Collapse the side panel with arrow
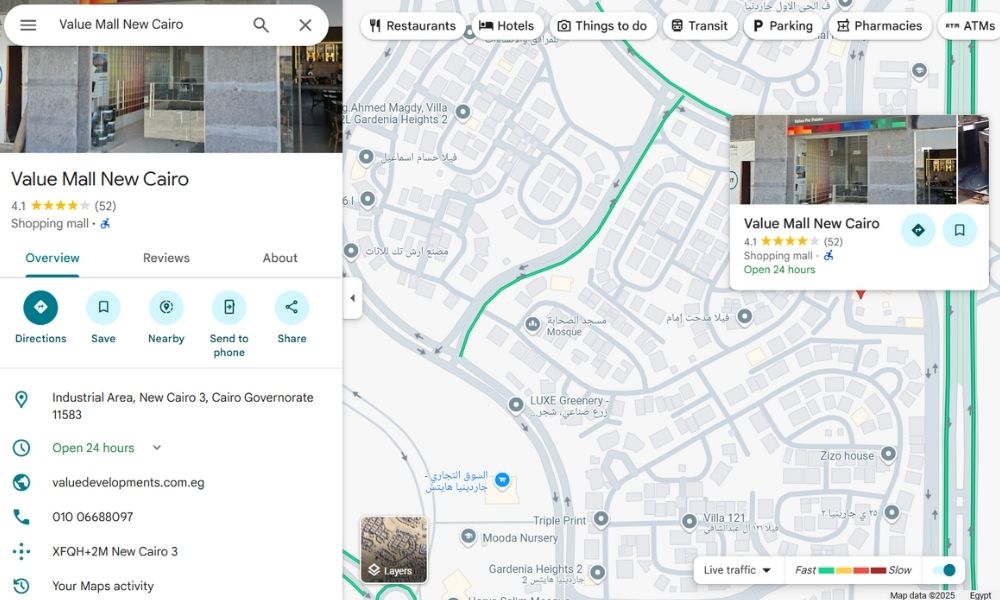The width and height of the screenshot is (1000, 600). tap(352, 298)
